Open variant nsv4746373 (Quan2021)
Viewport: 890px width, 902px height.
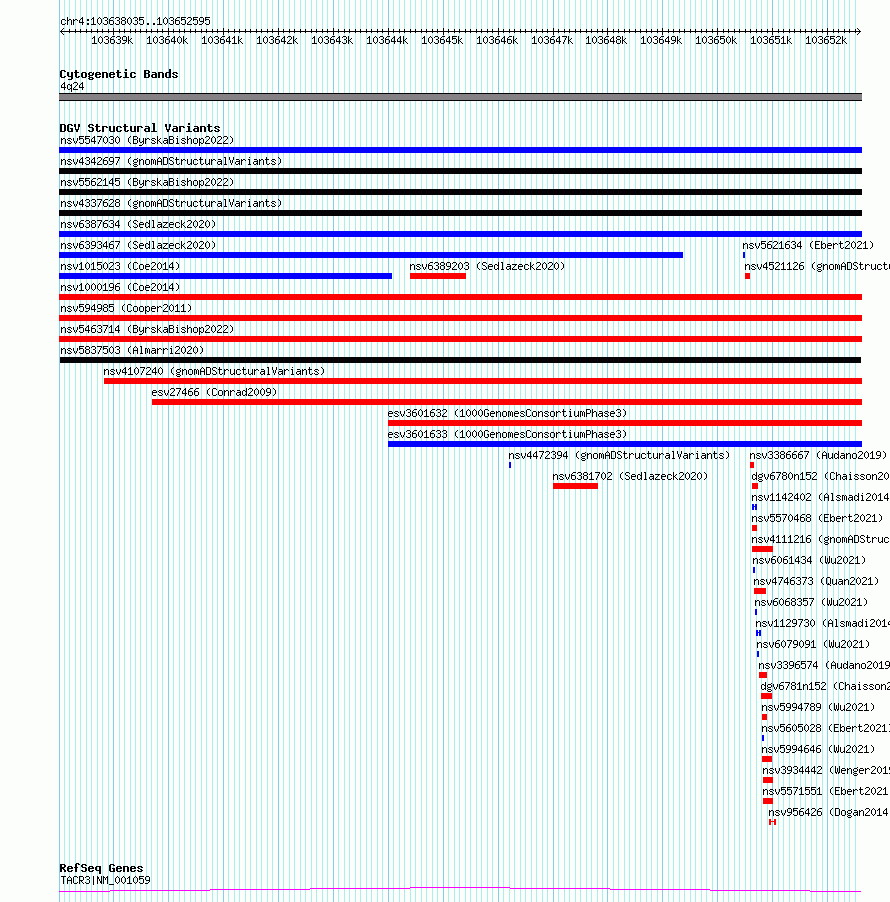click(x=816, y=581)
